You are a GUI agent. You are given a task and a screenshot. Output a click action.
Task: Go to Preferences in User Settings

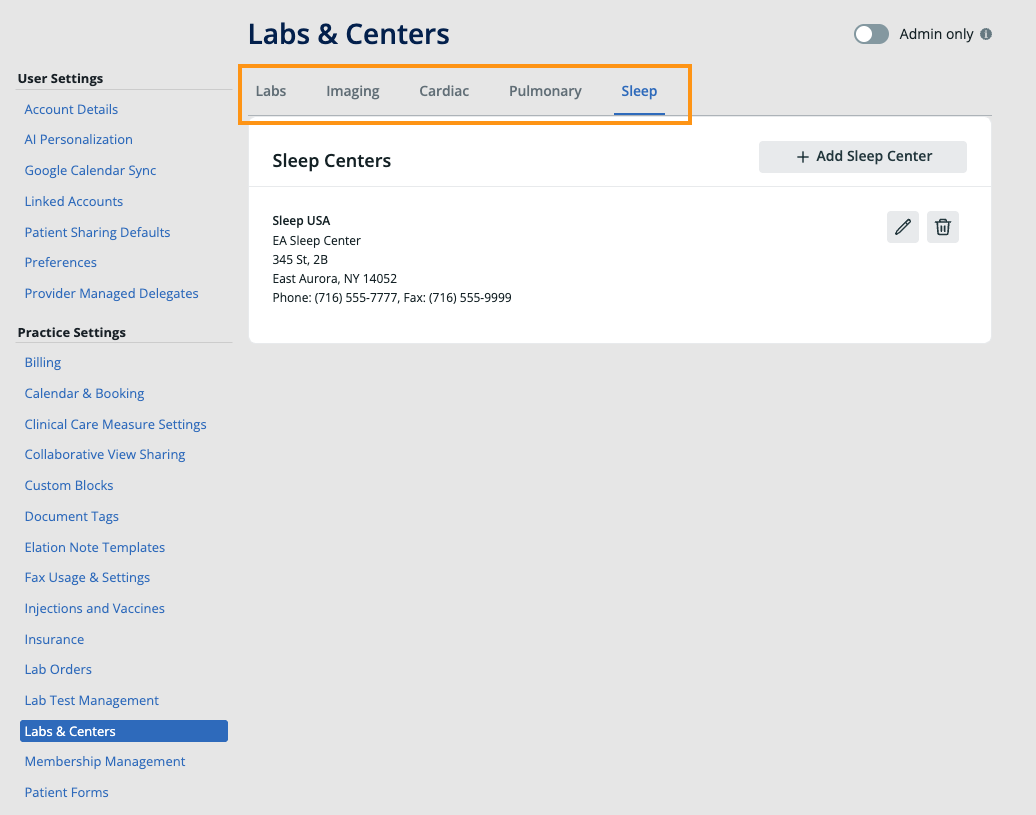coord(61,263)
